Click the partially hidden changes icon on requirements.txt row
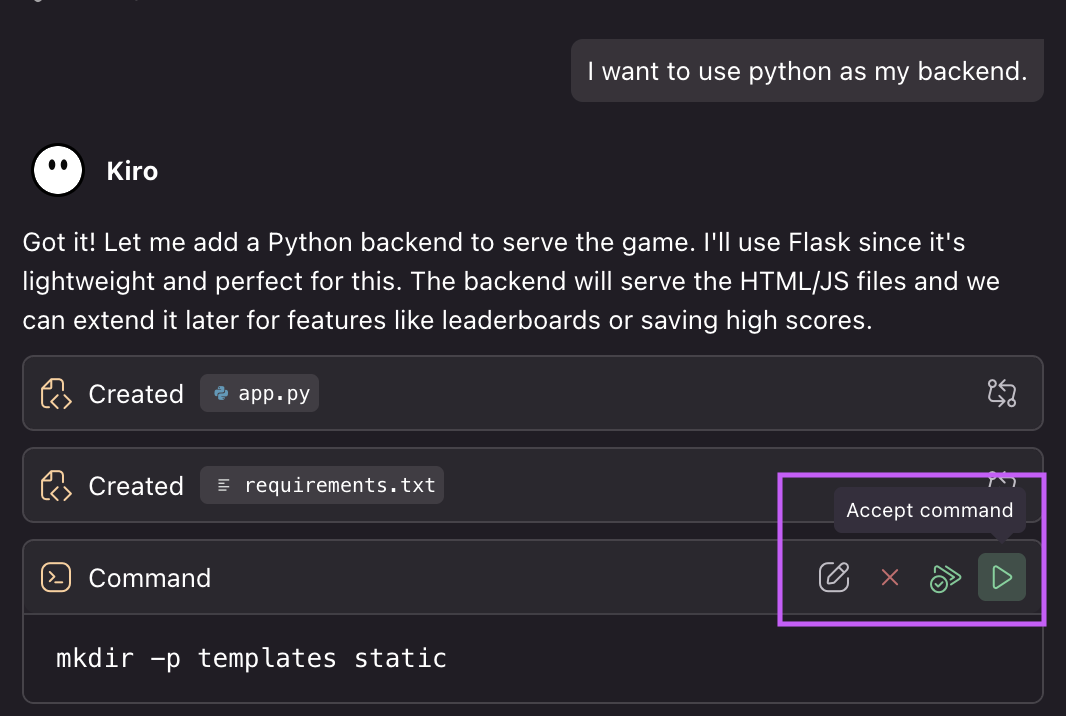 1002,478
